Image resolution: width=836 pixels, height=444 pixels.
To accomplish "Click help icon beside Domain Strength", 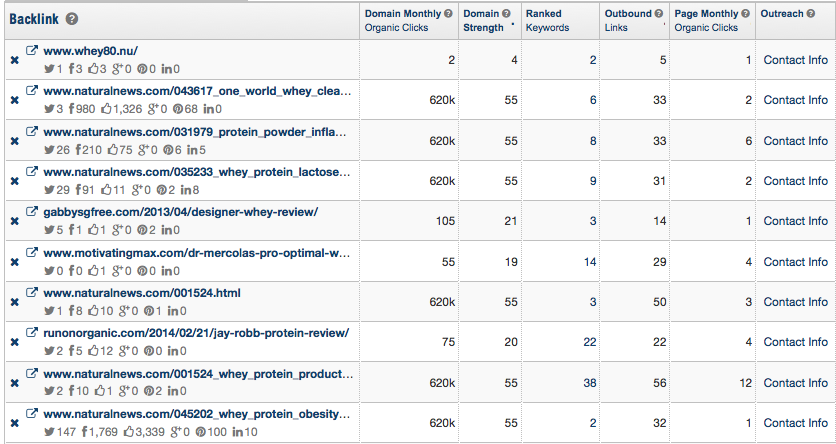I will click(x=506, y=14).
